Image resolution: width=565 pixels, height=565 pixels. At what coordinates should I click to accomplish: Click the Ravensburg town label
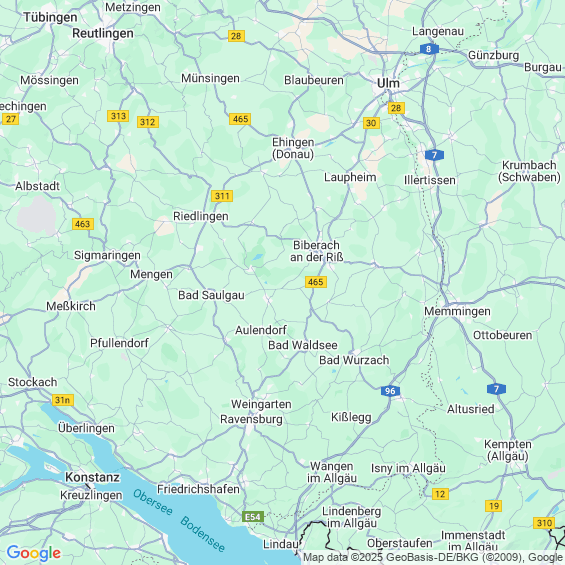(251, 419)
